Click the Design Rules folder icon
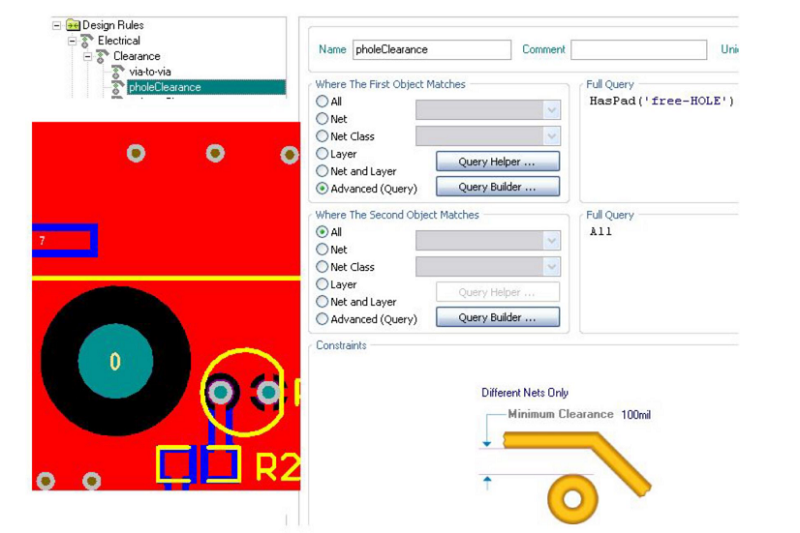The height and width of the screenshot is (533, 800). [x=73, y=25]
